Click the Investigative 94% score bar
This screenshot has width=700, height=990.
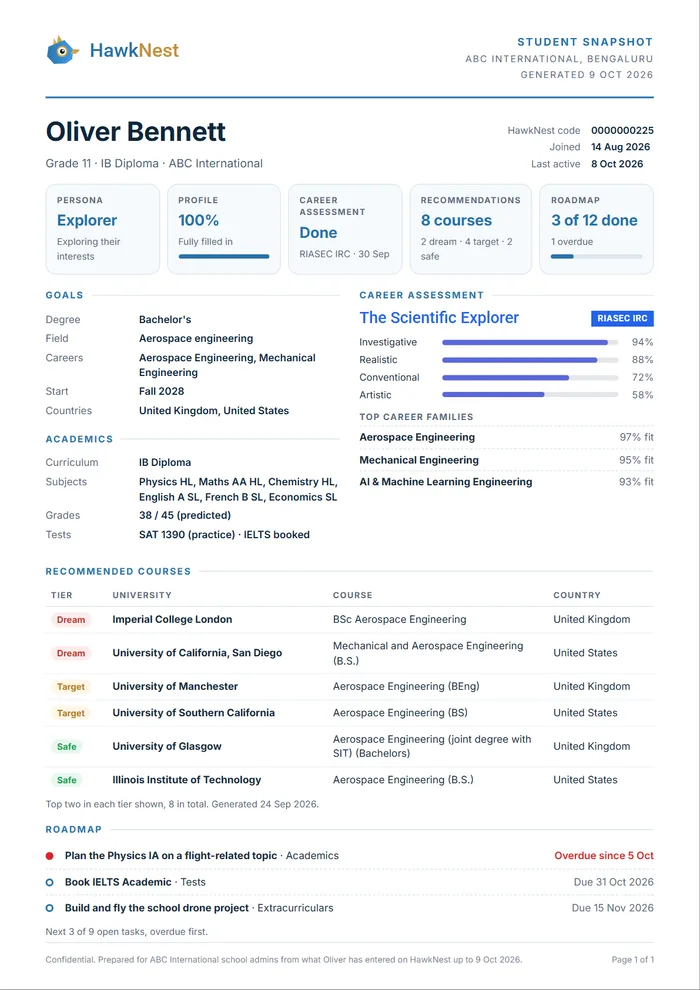click(530, 342)
